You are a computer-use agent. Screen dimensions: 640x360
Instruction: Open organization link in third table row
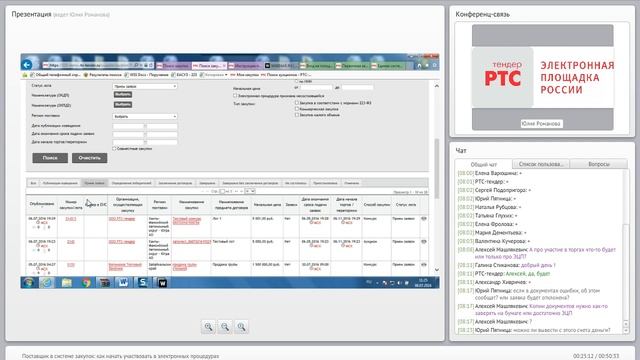124,267
